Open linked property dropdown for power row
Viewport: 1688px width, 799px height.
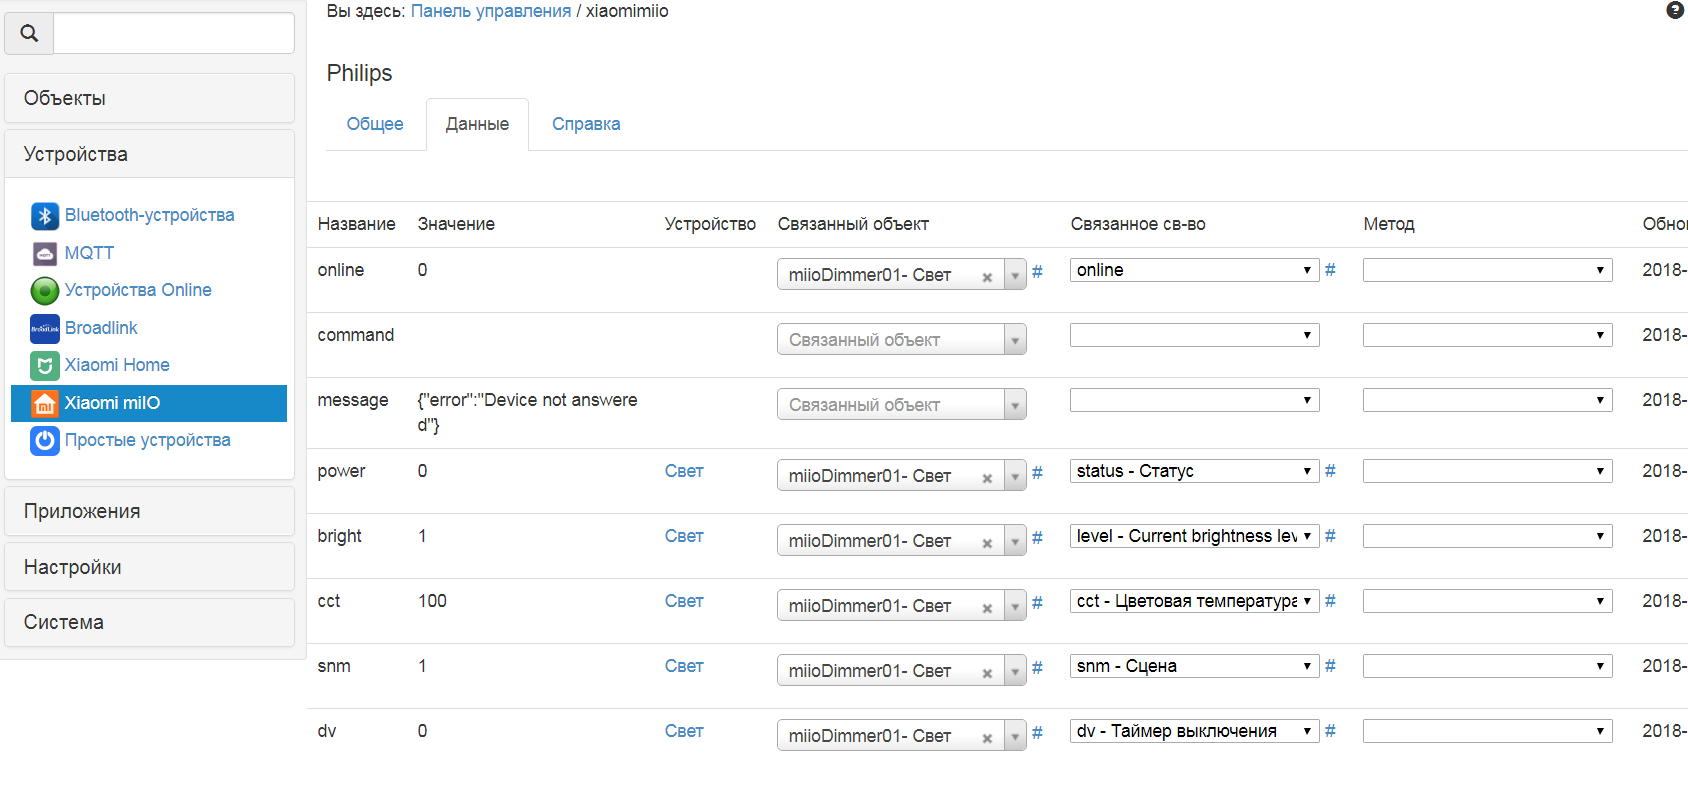coord(1194,471)
